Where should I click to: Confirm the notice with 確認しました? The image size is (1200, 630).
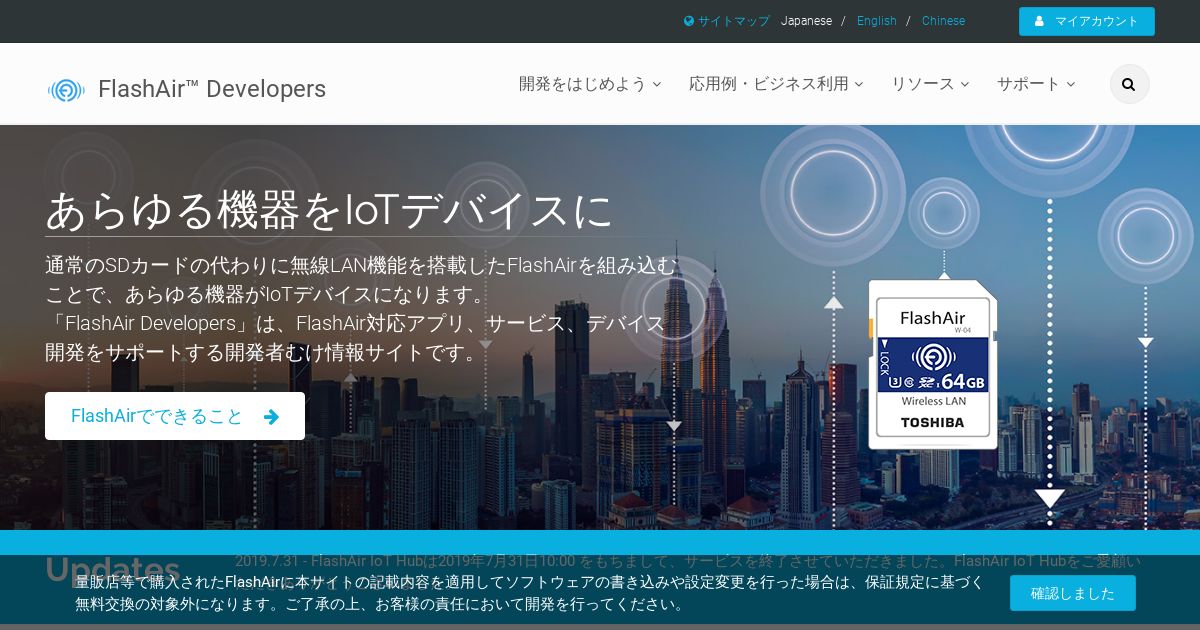click(1073, 593)
